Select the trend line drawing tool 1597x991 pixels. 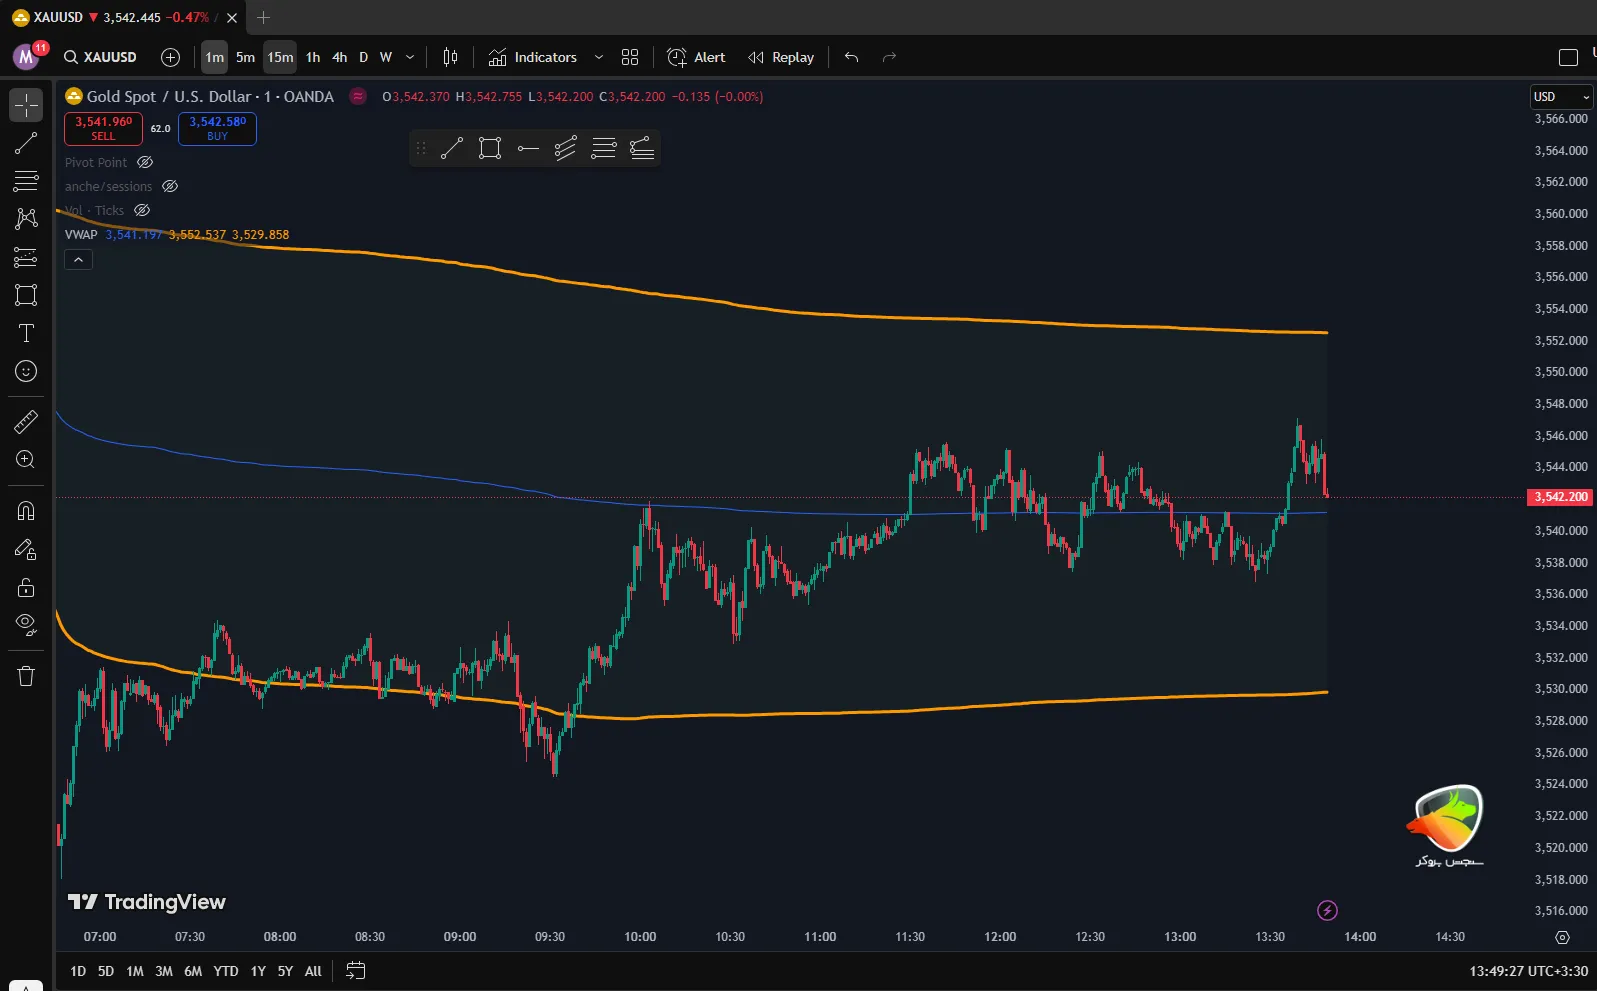point(26,143)
